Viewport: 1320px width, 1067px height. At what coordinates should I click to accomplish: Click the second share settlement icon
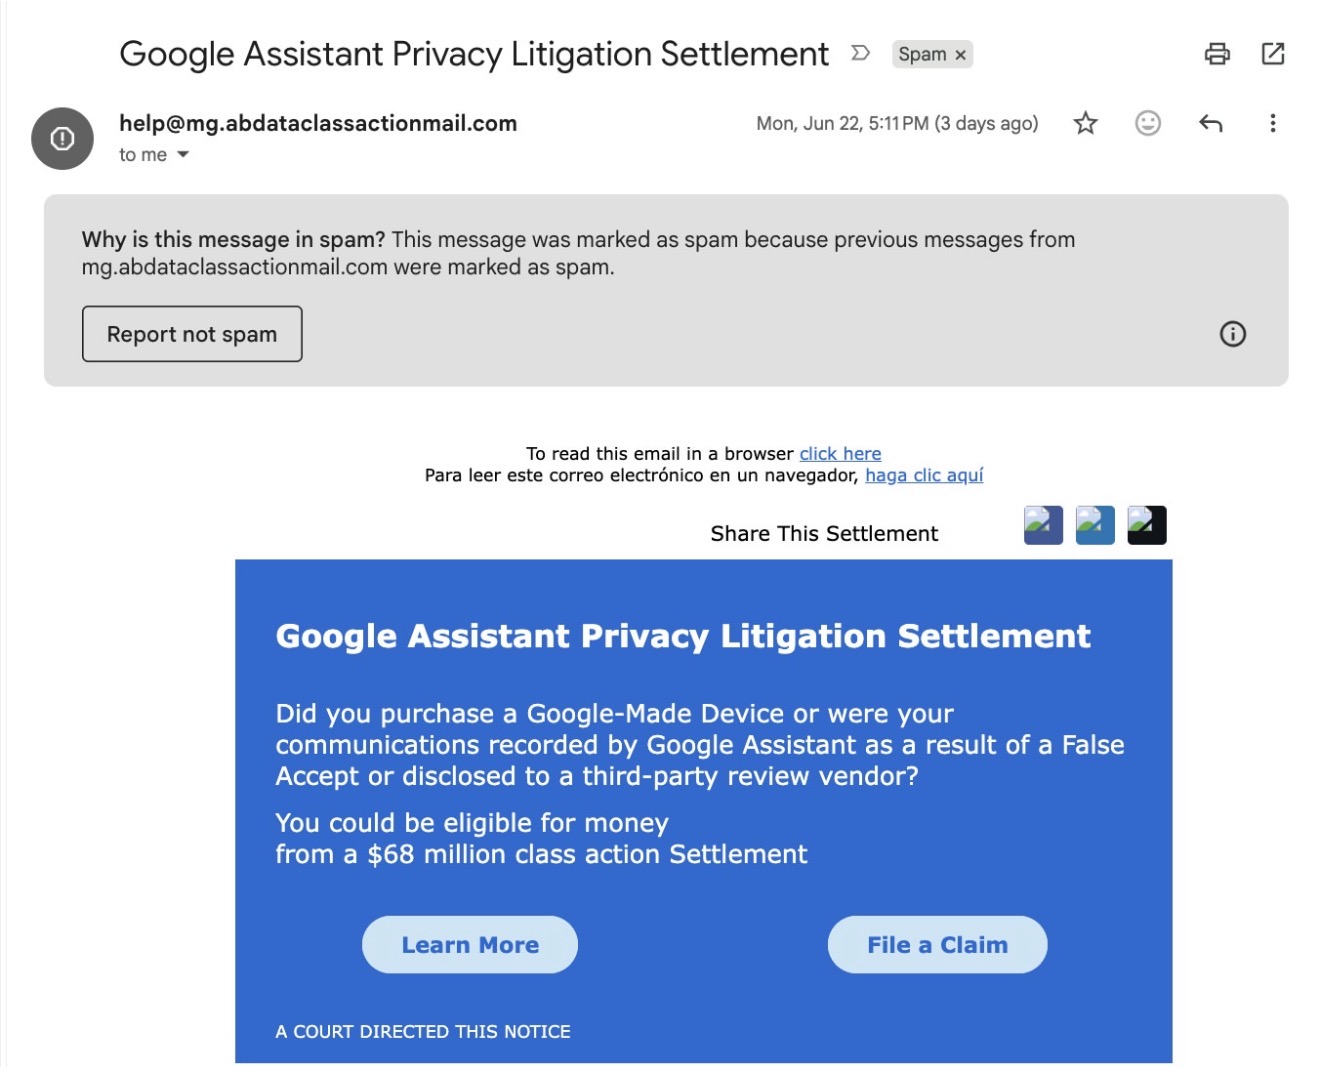1095,525
